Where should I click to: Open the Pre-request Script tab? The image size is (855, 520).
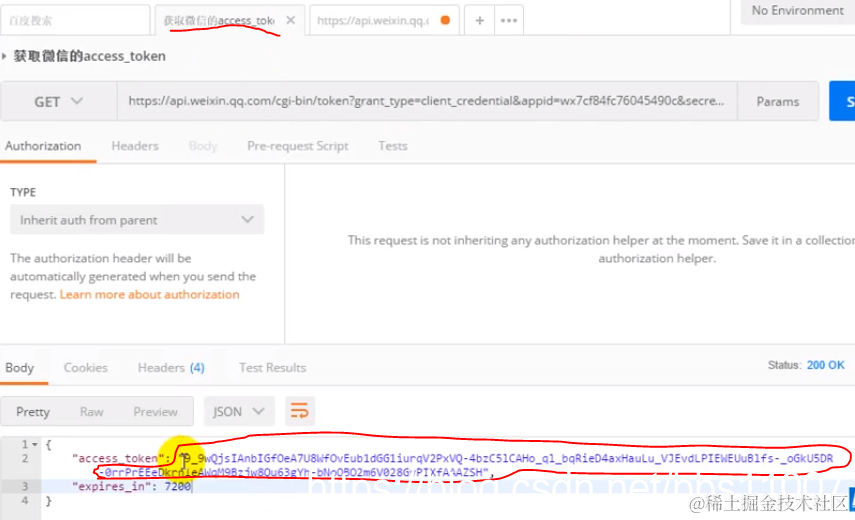pos(298,146)
